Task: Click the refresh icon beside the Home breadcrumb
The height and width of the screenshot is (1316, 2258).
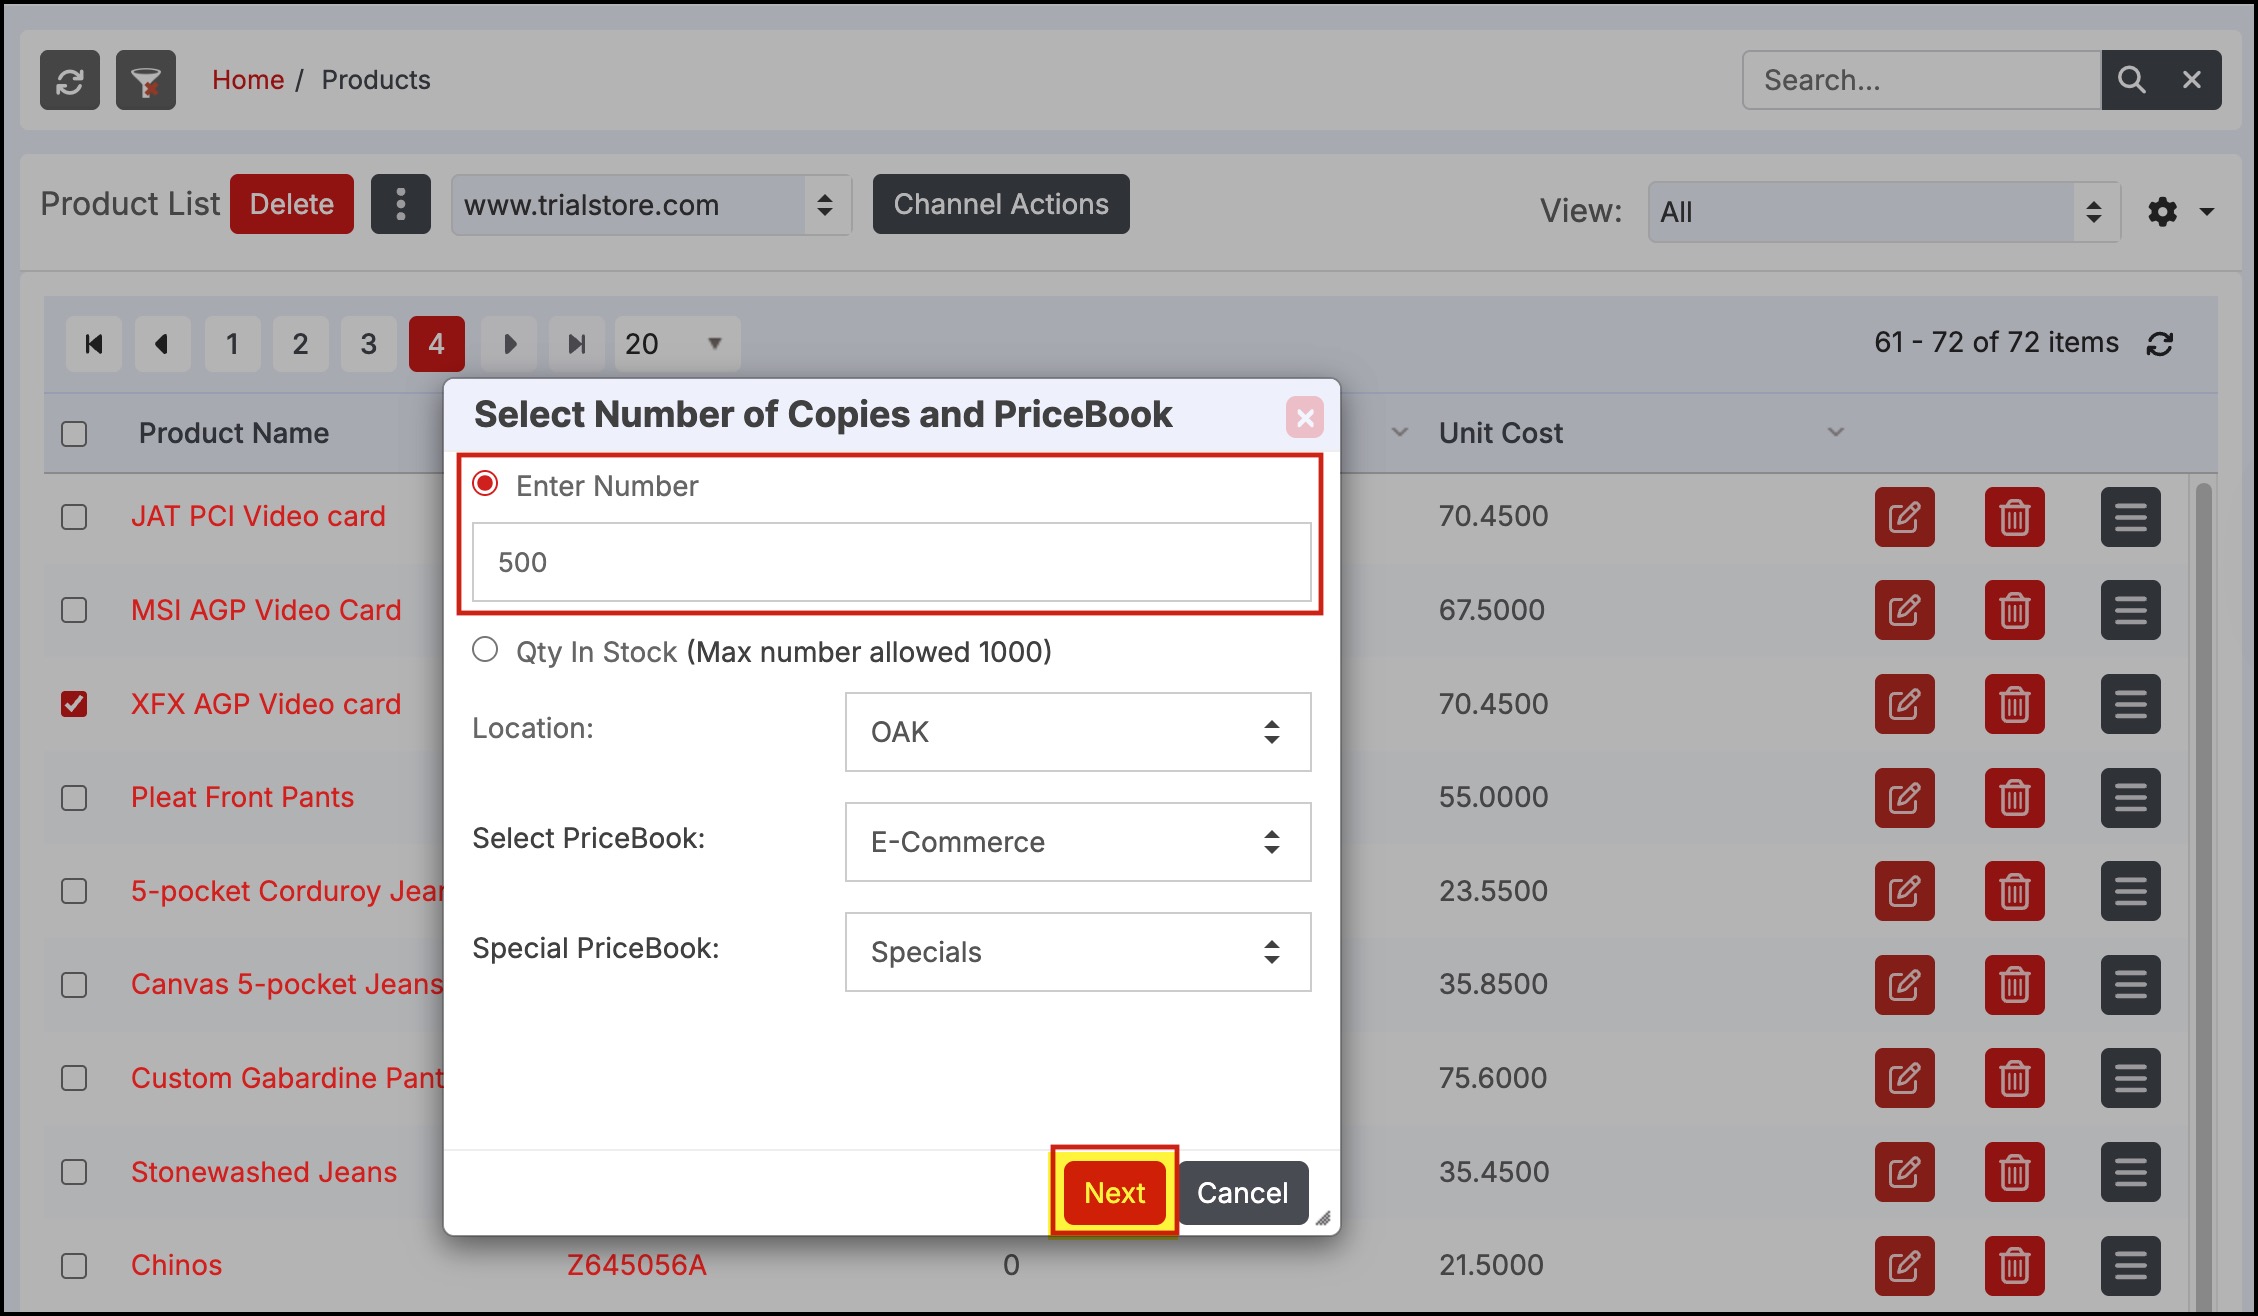Action: (69, 80)
